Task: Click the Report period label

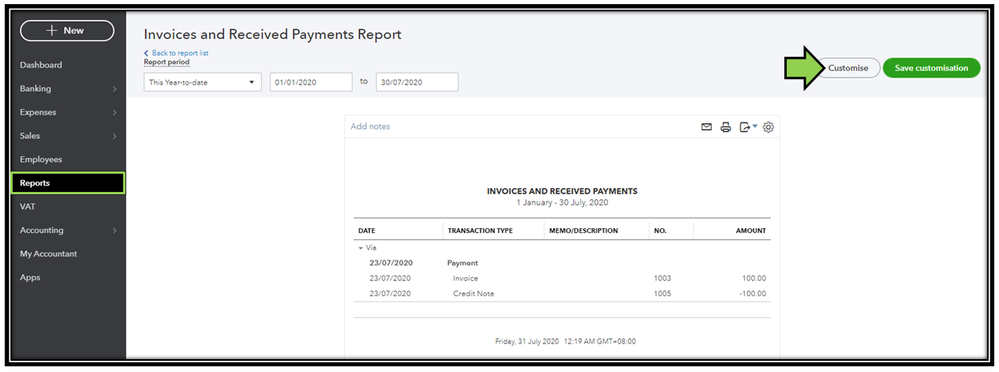Action: pos(166,62)
